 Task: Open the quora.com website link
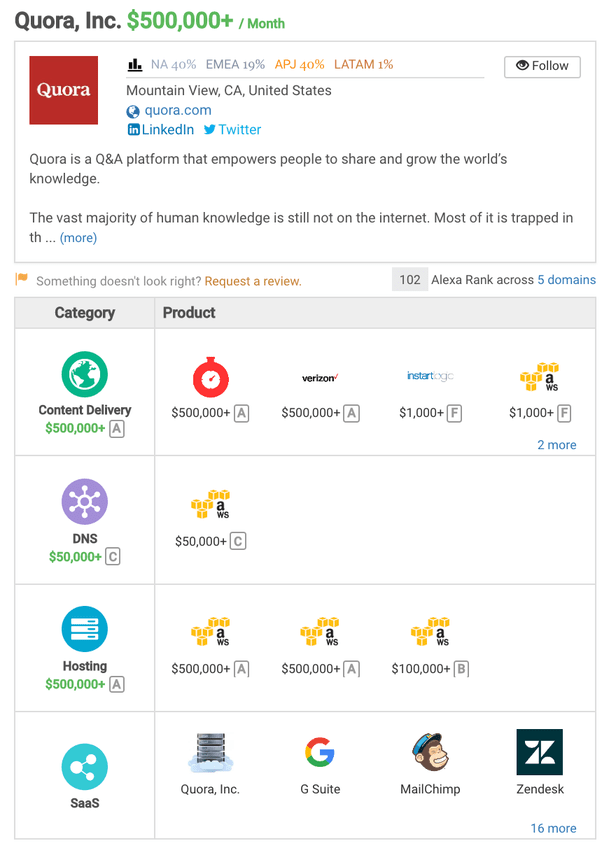(178, 110)
